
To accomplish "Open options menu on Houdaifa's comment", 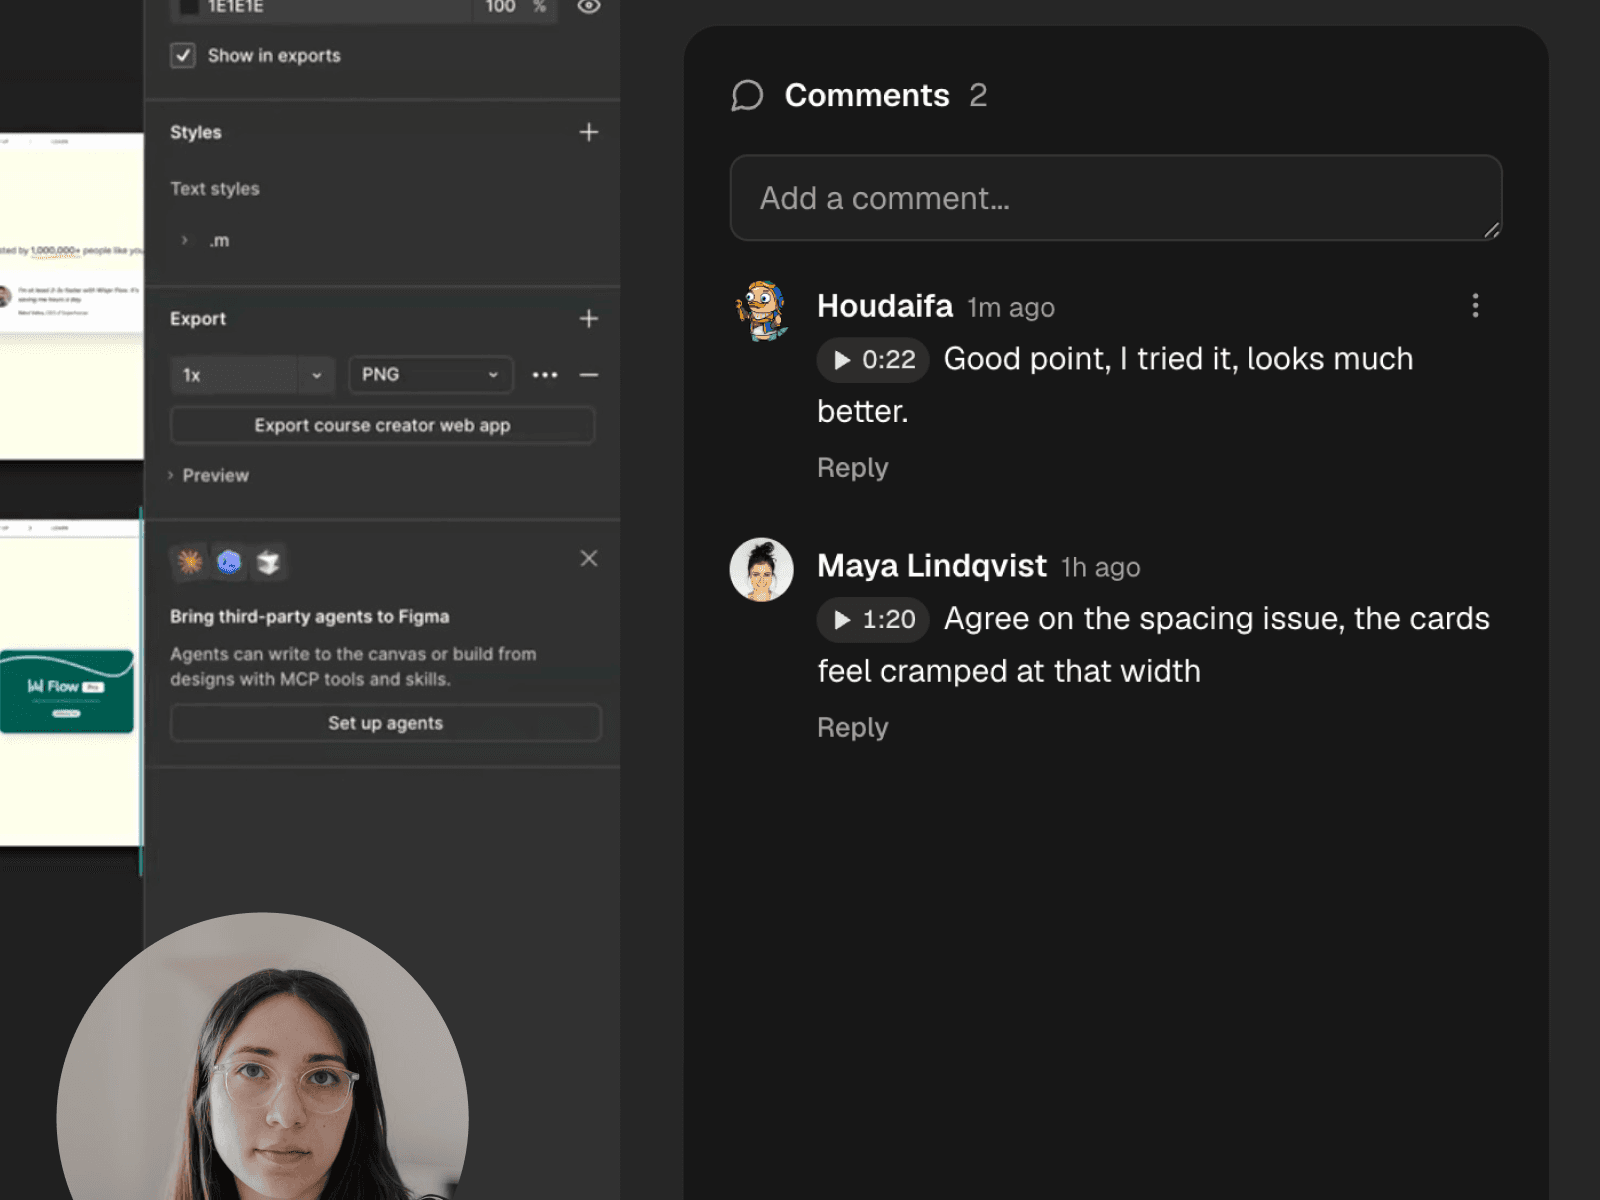I will (x=1475, y=305).
